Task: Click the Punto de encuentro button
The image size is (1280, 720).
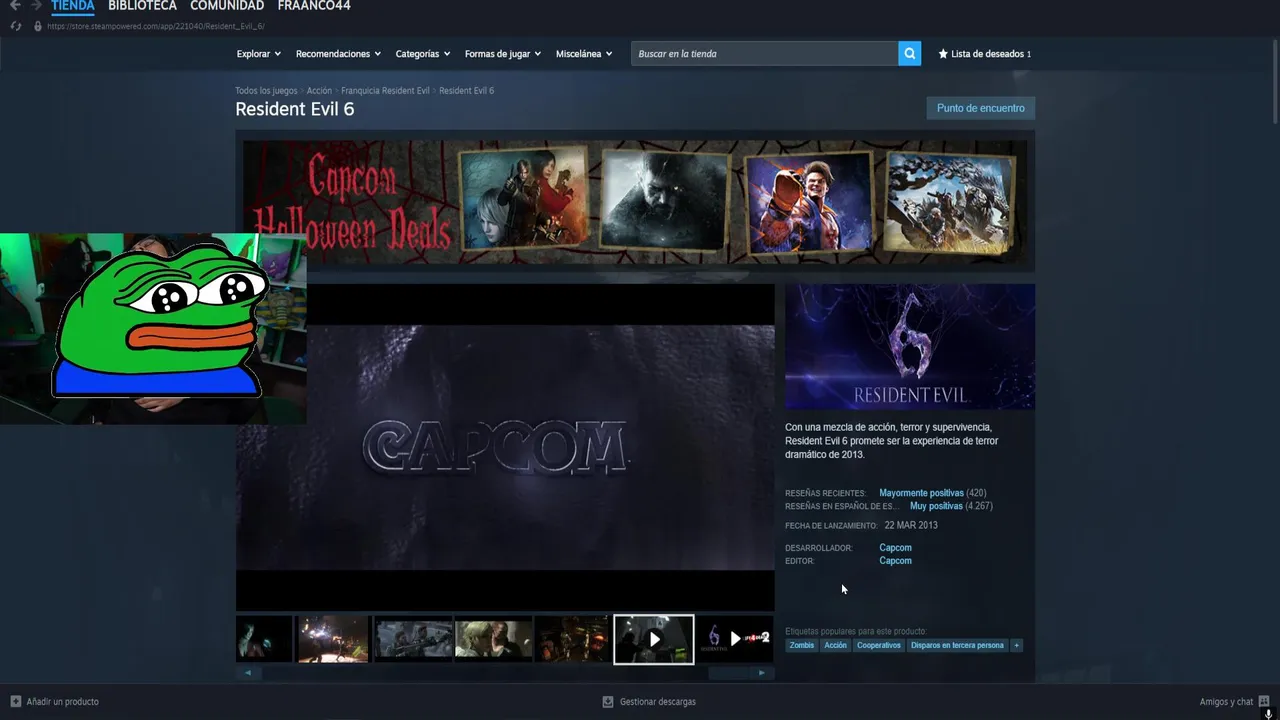Action: coord(981,108)
